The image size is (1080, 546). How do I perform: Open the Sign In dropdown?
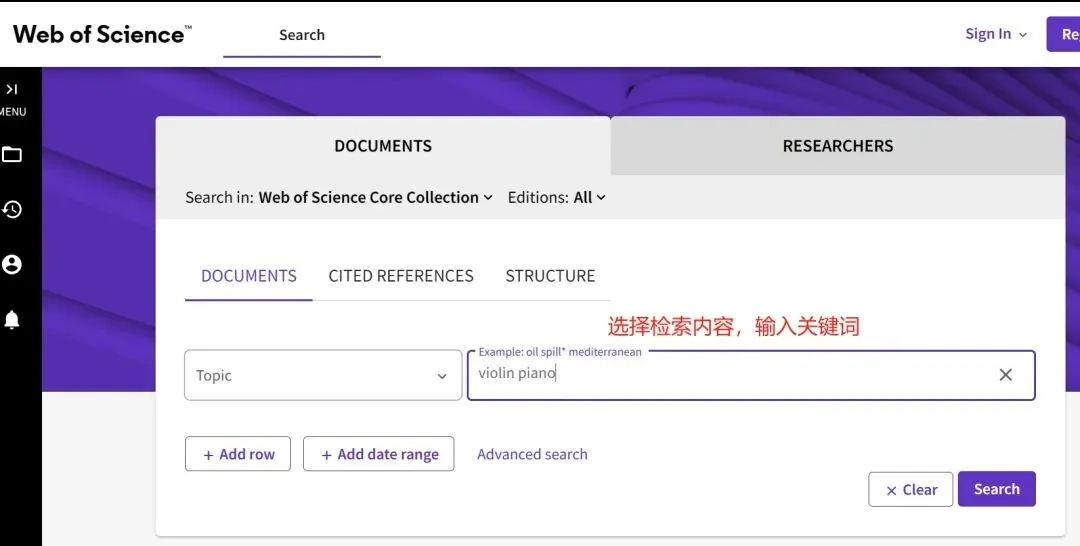[996, 34]
